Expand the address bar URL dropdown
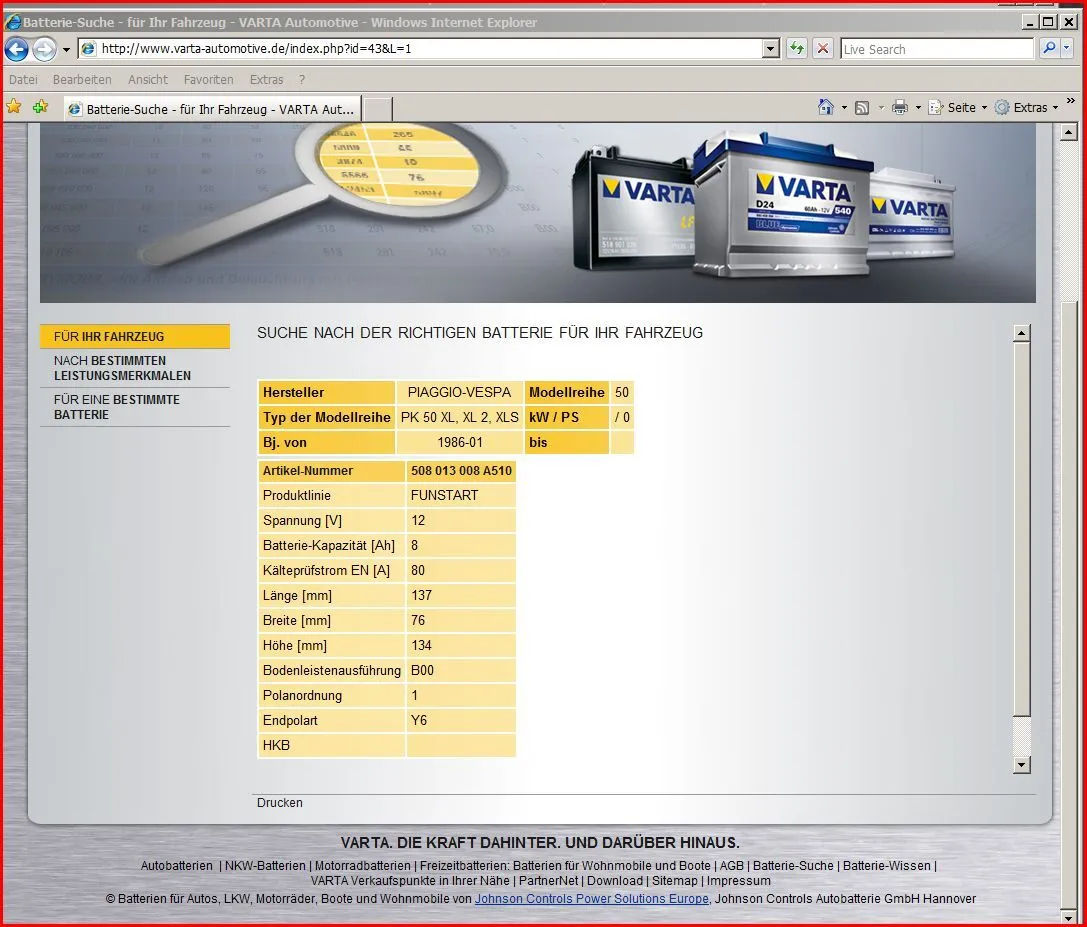Screen dimensions: 1087x927 tap(770, 49)
